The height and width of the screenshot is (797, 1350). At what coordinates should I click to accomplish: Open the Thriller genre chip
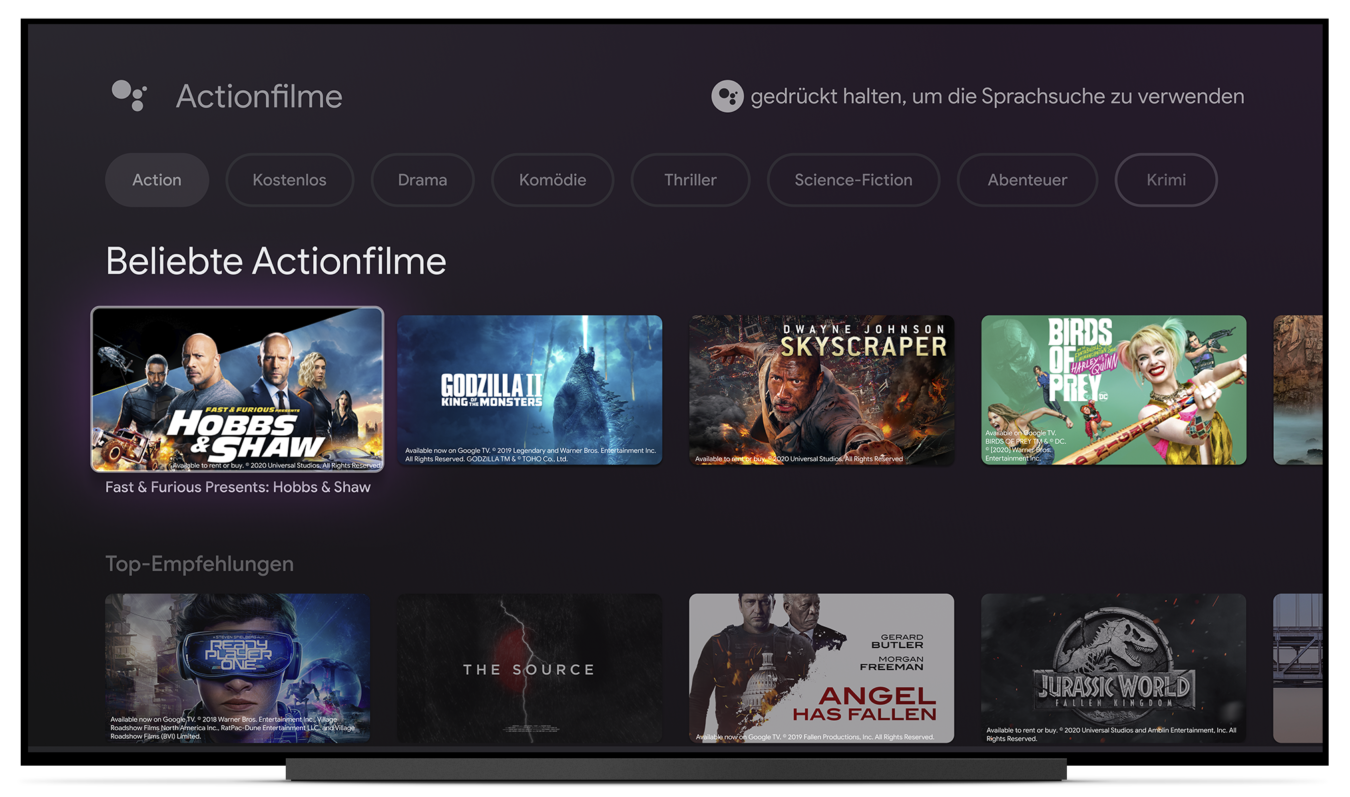690,180
